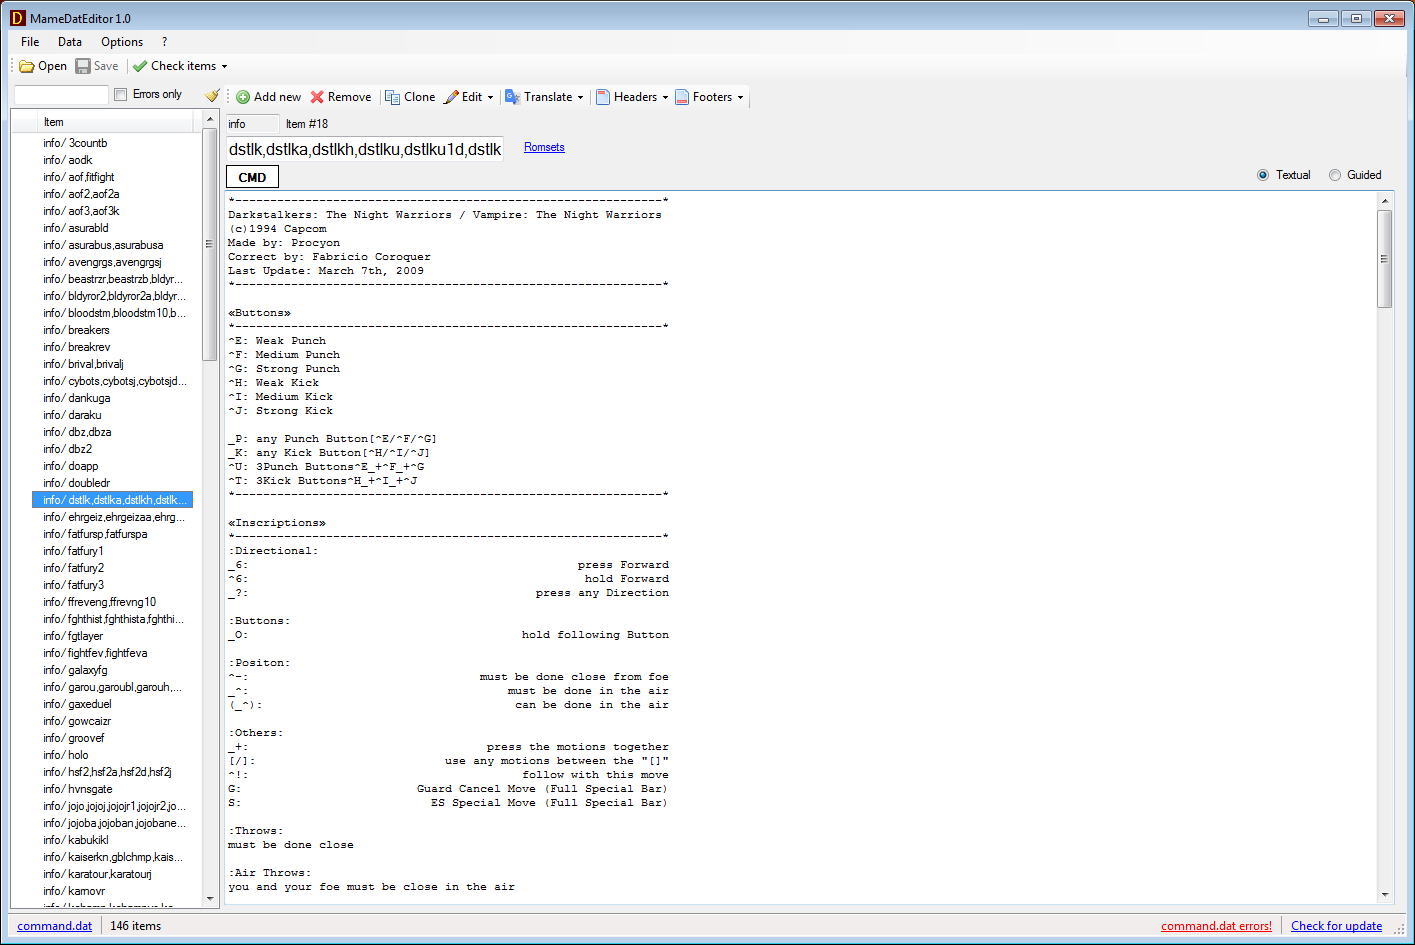Screen dimensions: 1415x945
Task: Click the Clone item icon
Action: [x=393, y=98]
